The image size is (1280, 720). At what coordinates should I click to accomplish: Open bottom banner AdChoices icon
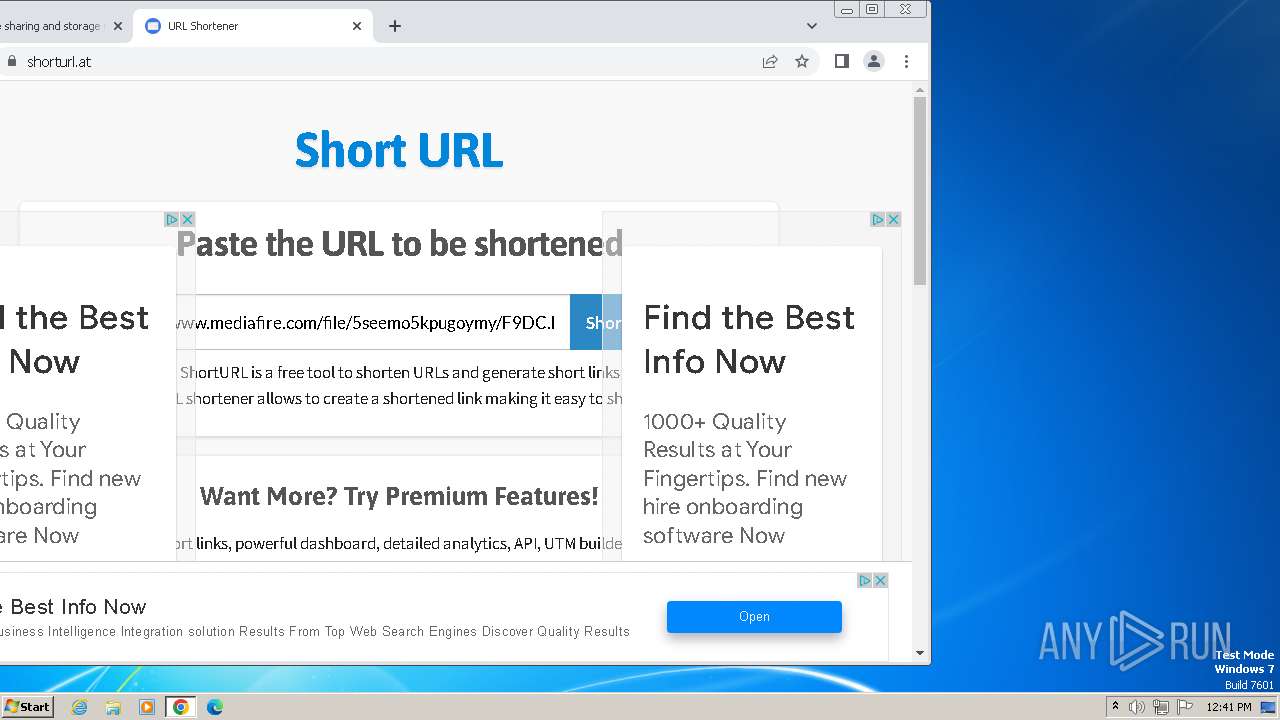(x=864, y=580)
